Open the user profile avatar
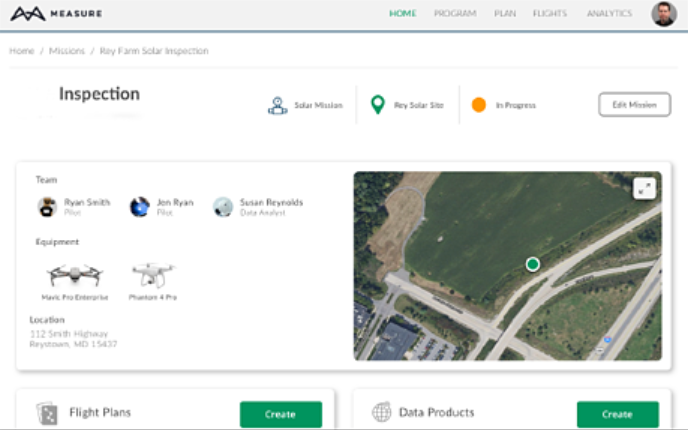Image resolution: width=688 pixels, height=430 pixels. (664, 14)
